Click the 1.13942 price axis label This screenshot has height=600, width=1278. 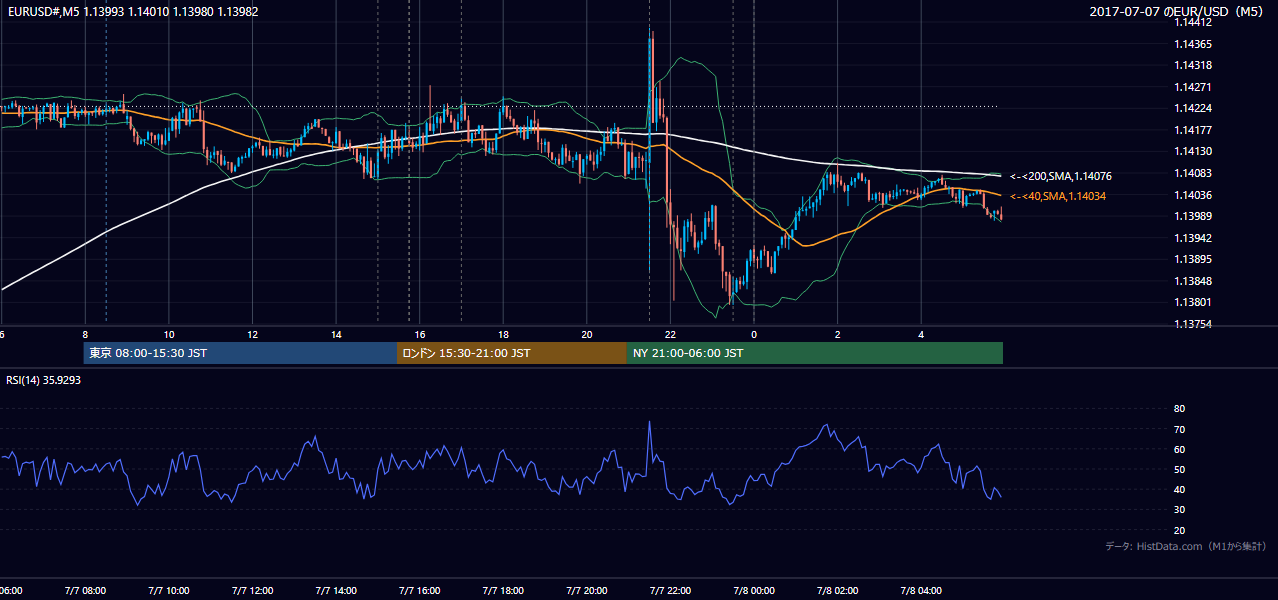tap(1195, 238)
